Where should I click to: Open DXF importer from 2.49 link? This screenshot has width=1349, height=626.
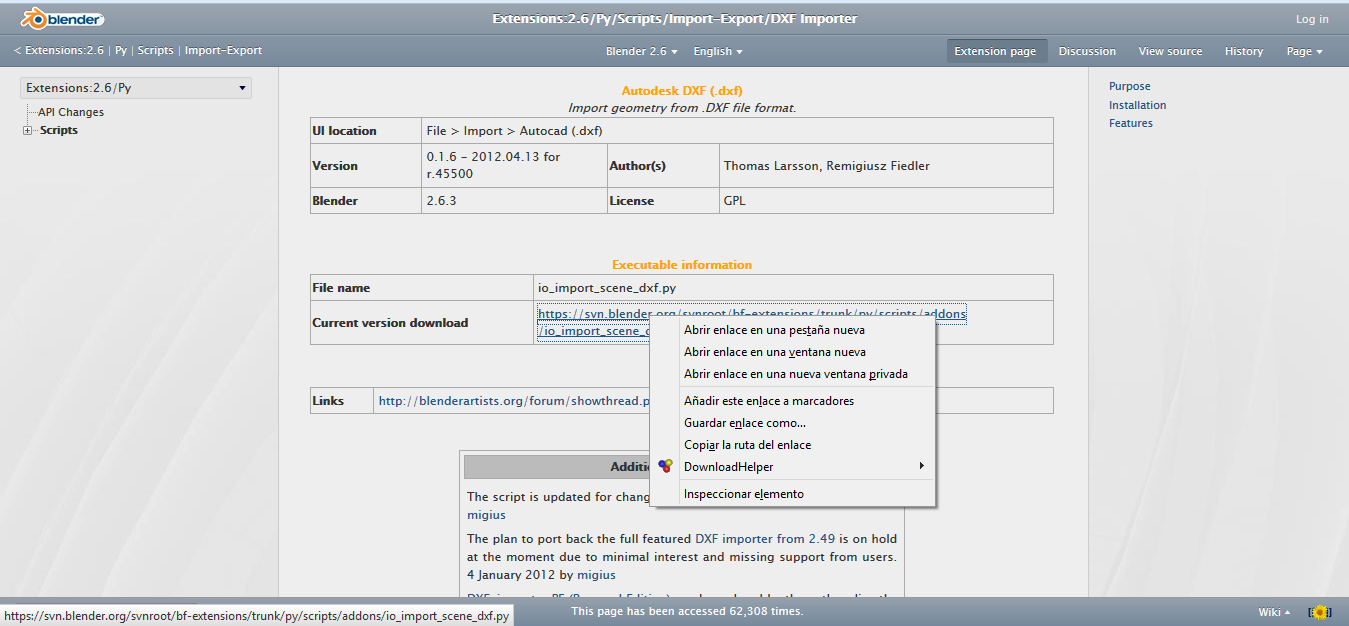(x=766, y=538)
